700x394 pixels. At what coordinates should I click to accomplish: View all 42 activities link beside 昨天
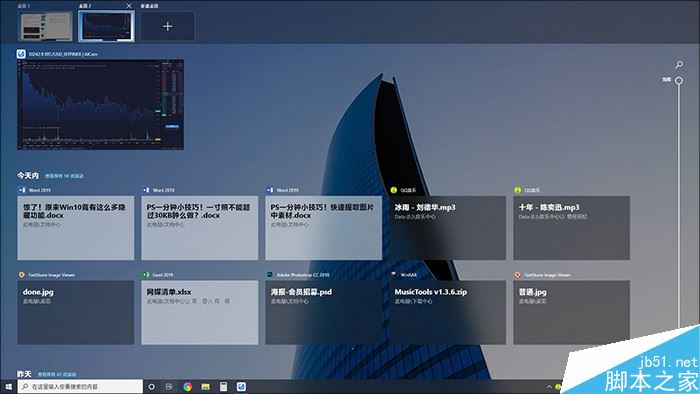point(57,374)
